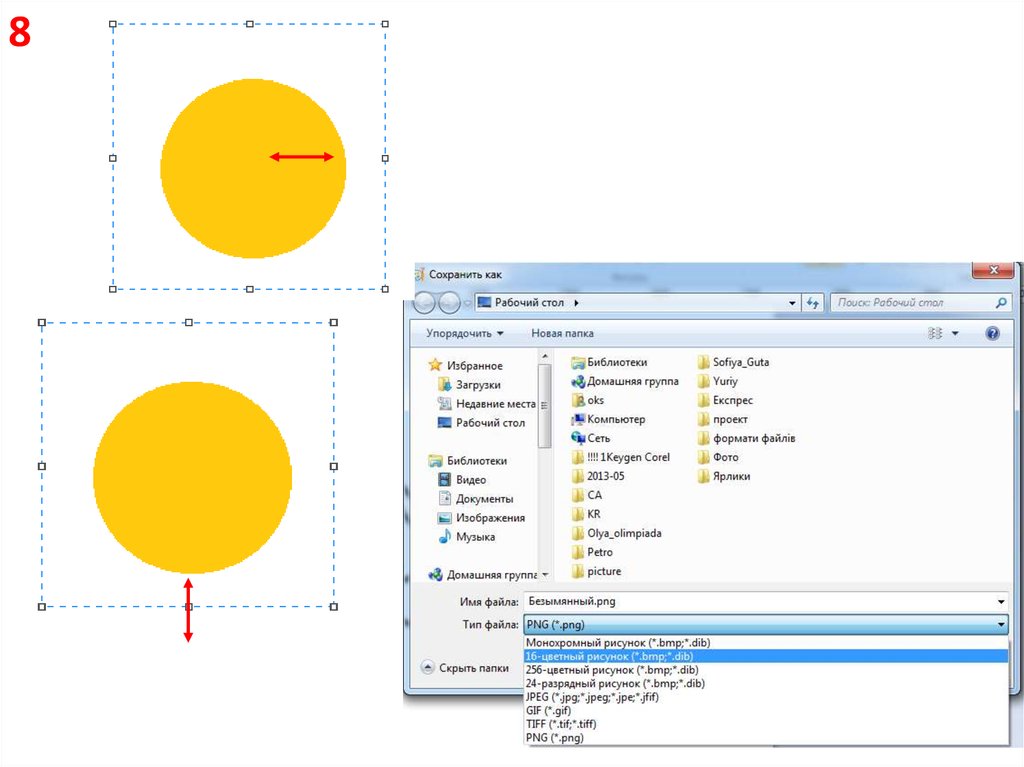1024x767 pixels.
Task: Select the Sofiya_Guta folder
Action: point(740,362)
